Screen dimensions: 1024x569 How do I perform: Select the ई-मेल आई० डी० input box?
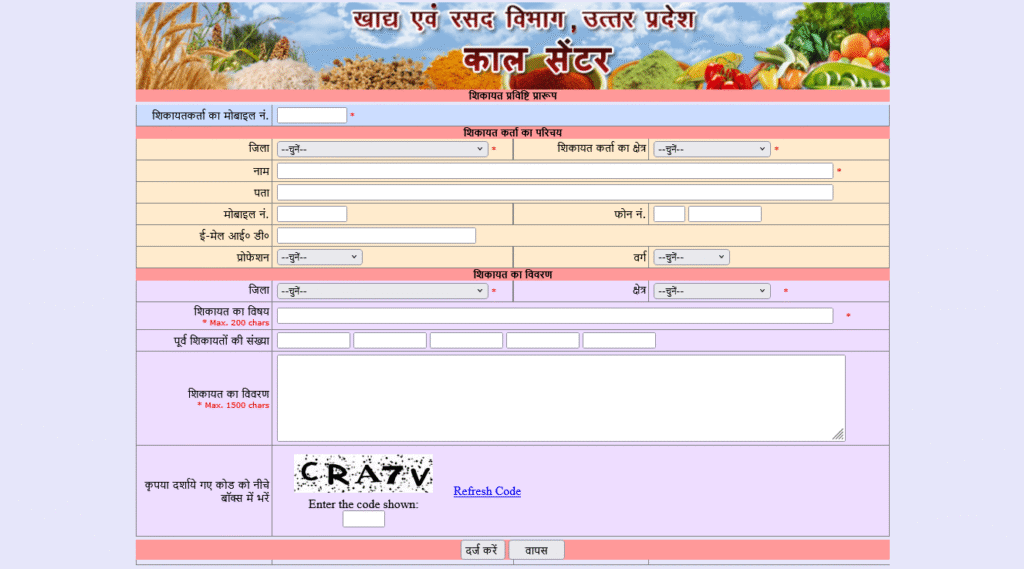tap(376, 236)
